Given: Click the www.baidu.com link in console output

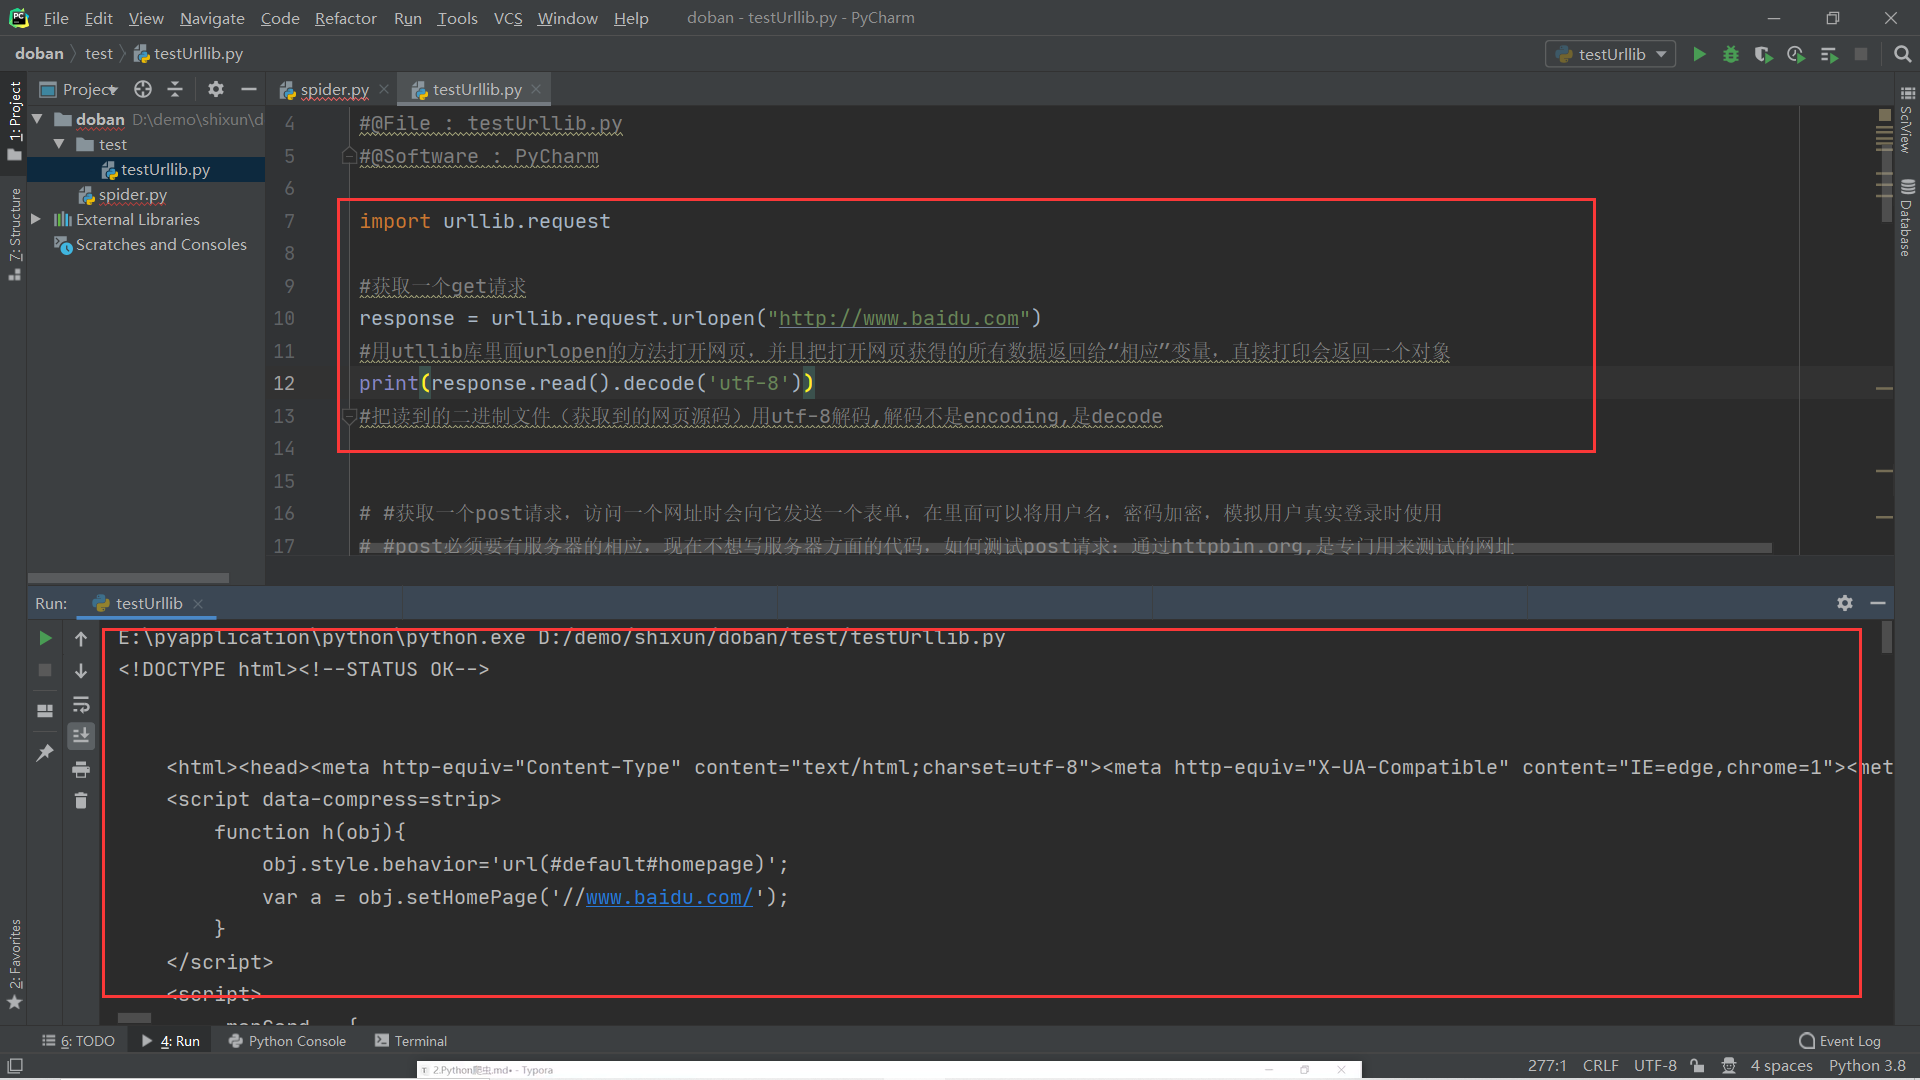Looking at the screenshot, I should click(668, 897).
